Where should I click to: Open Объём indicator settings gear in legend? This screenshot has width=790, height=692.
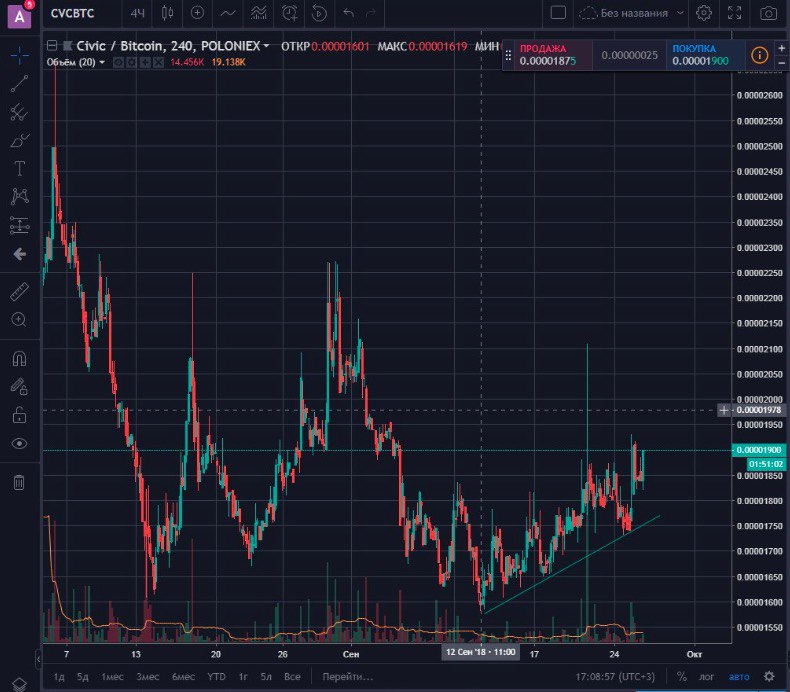[x=131, y=62]
